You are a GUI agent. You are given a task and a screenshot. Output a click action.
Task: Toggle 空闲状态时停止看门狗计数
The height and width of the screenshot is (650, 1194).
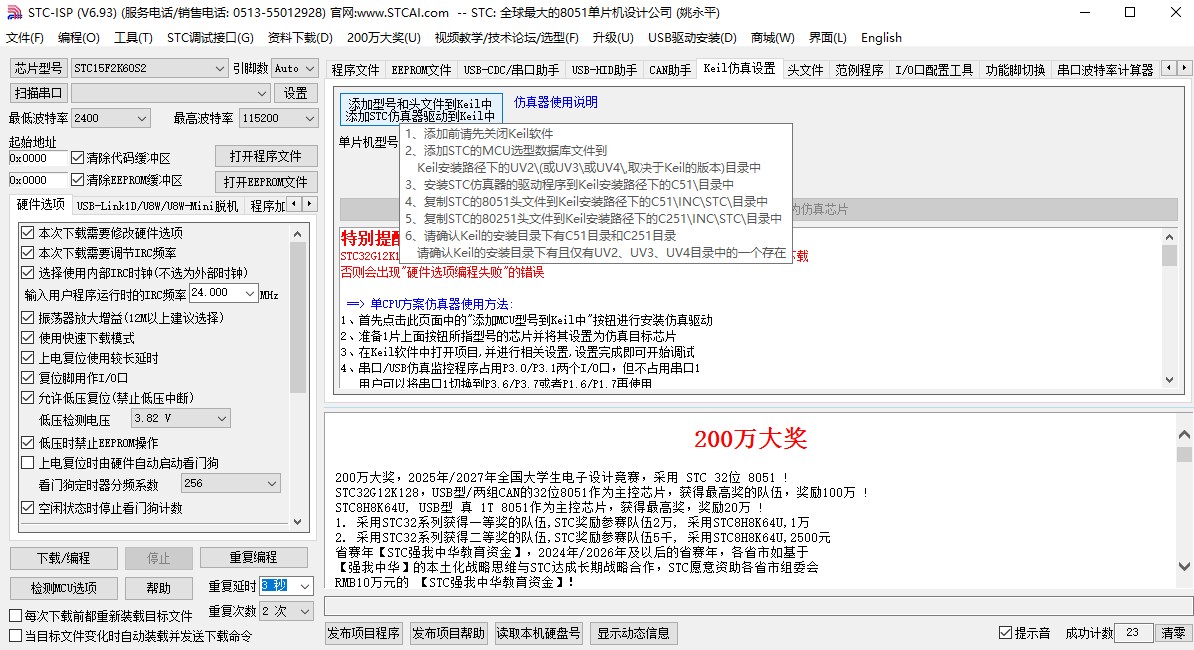tap(28, 508)
